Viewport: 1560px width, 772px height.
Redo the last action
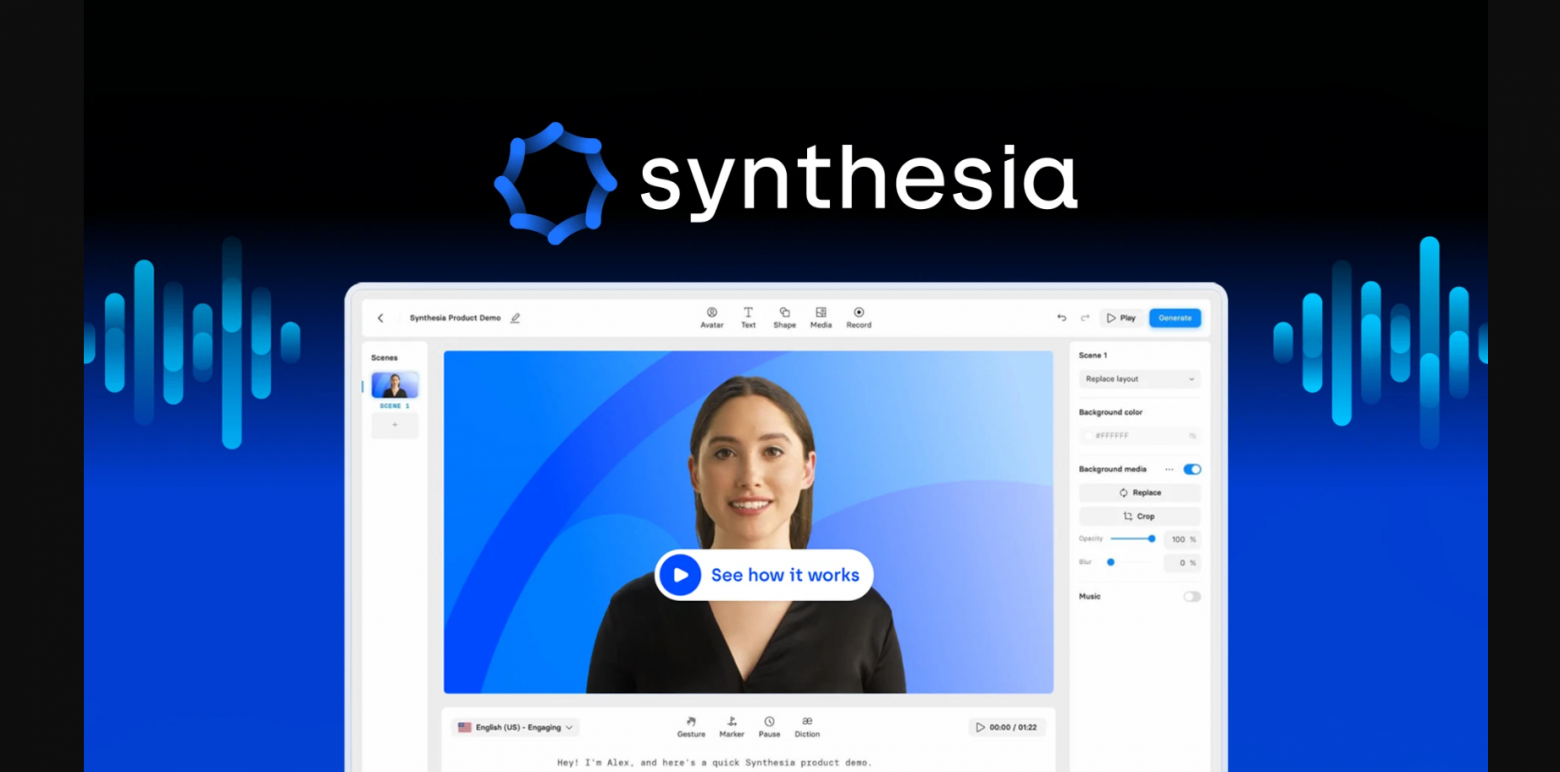(x=1085, y=318)
